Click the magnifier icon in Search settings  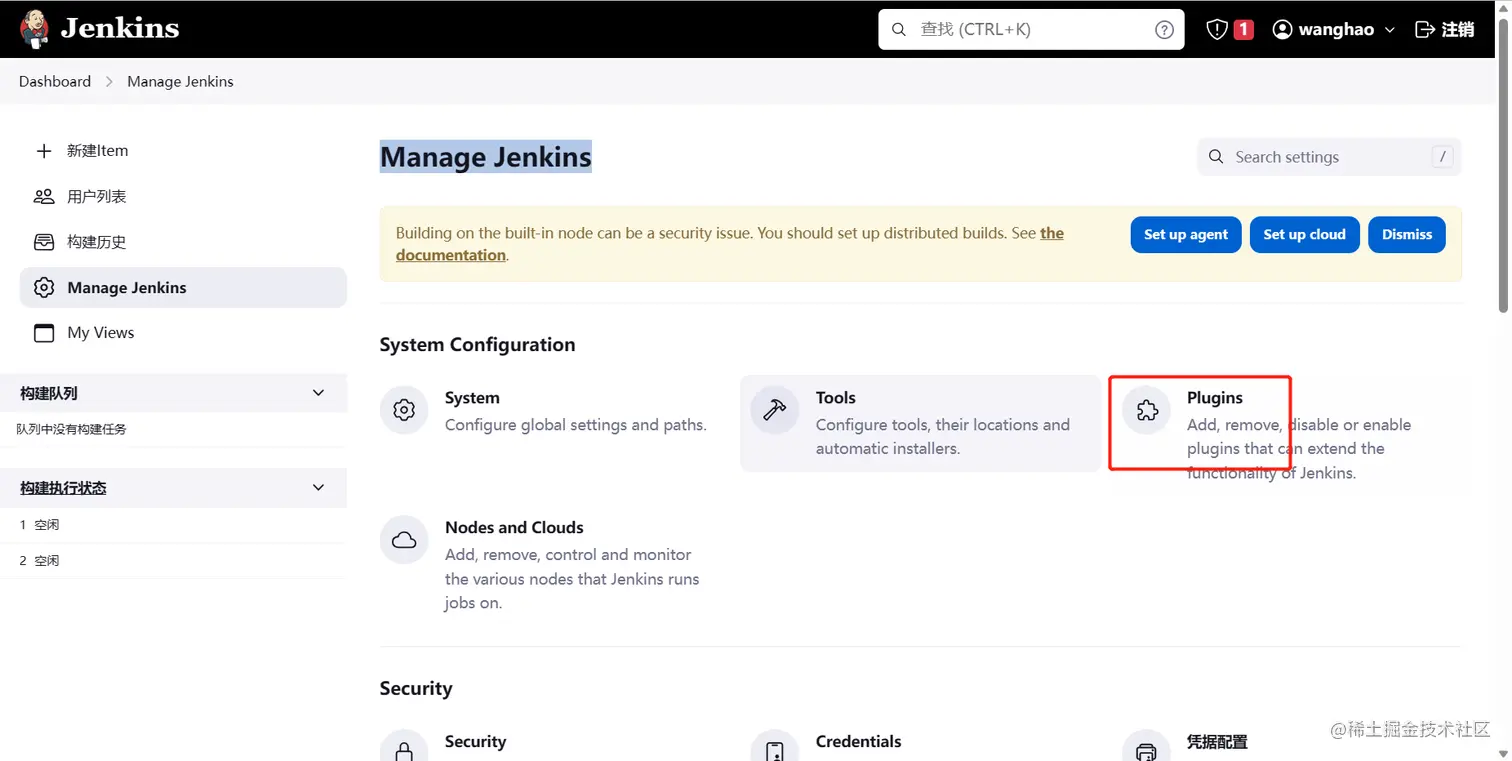1216,157
